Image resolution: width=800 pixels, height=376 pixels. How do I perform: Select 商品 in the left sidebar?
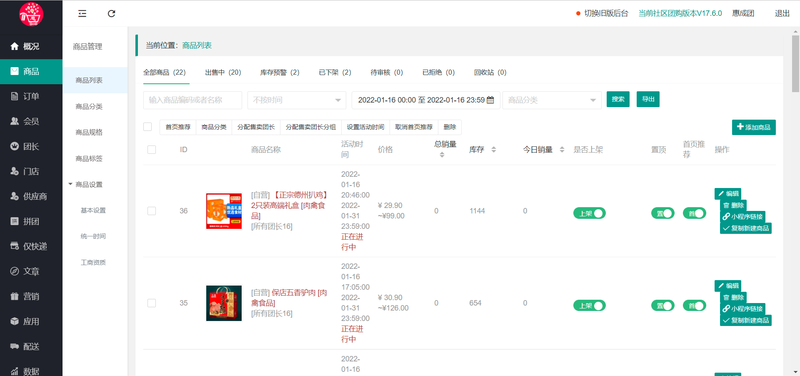pyautogui.click(x=31, y=71)
